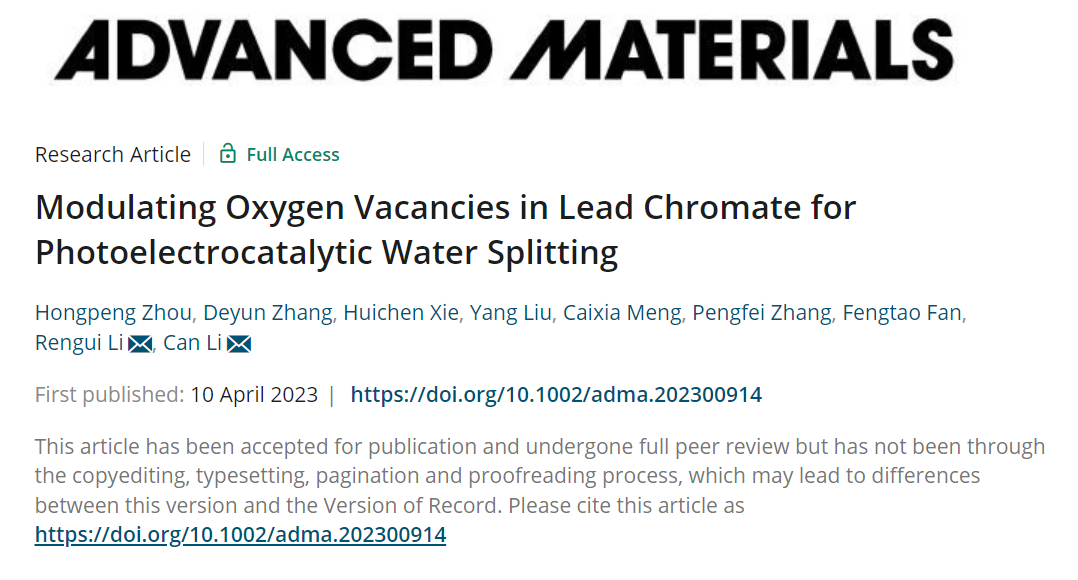The height and width of the screenshot is (580, 1078).
Task: Click the Full Access open lock icon
Action: pyautogui.click(x=228, y=153)
